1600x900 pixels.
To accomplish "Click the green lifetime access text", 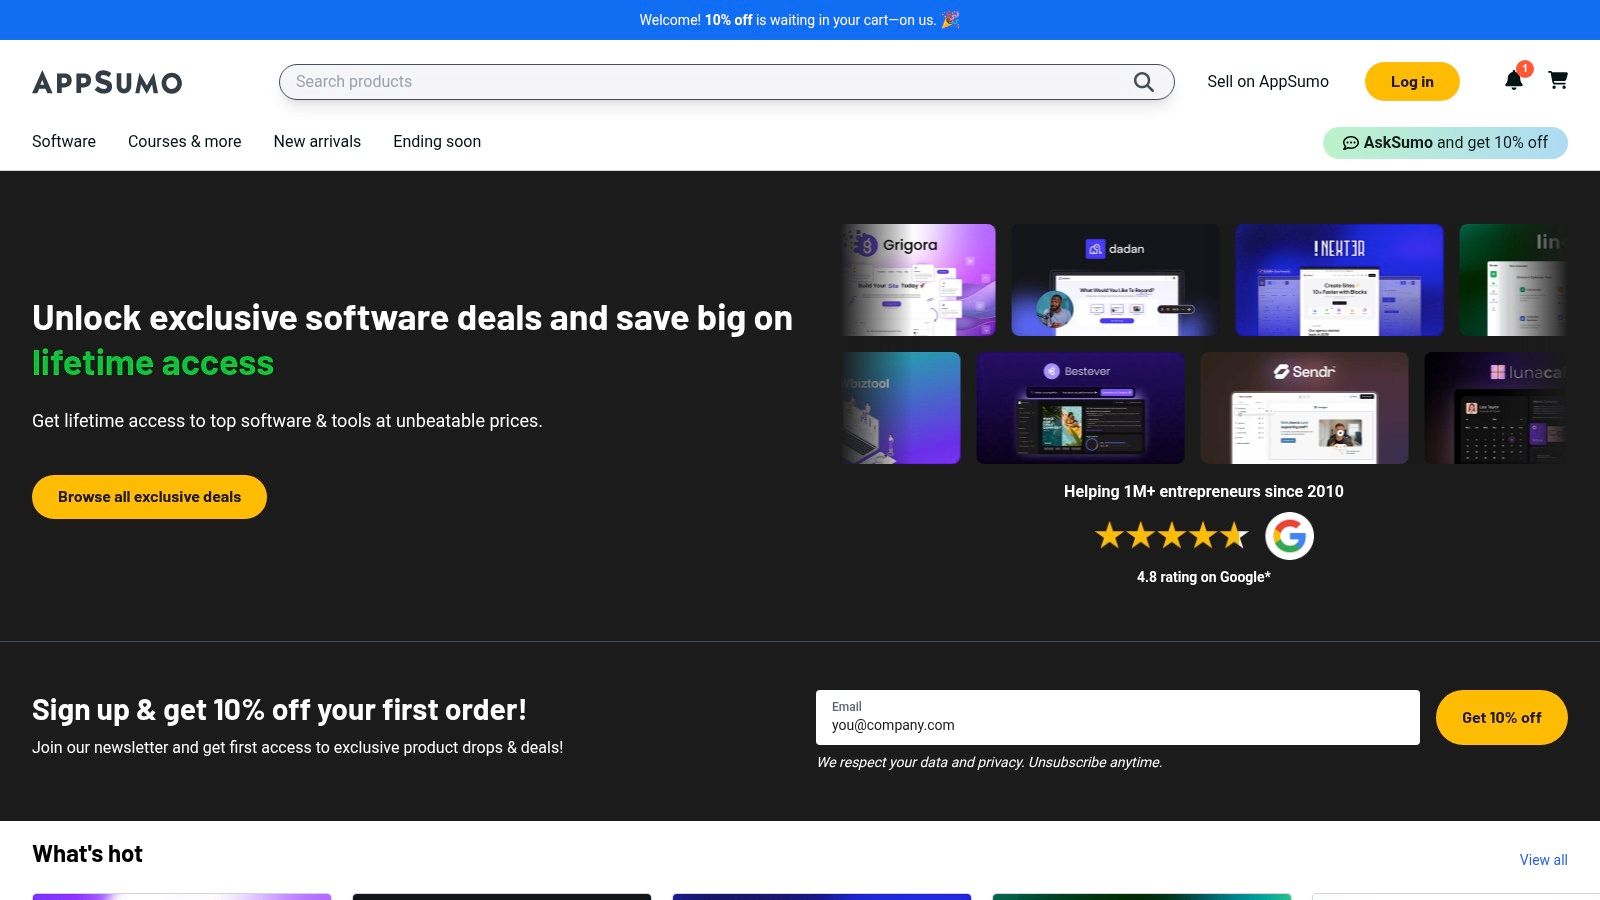I will pos(153,363).
